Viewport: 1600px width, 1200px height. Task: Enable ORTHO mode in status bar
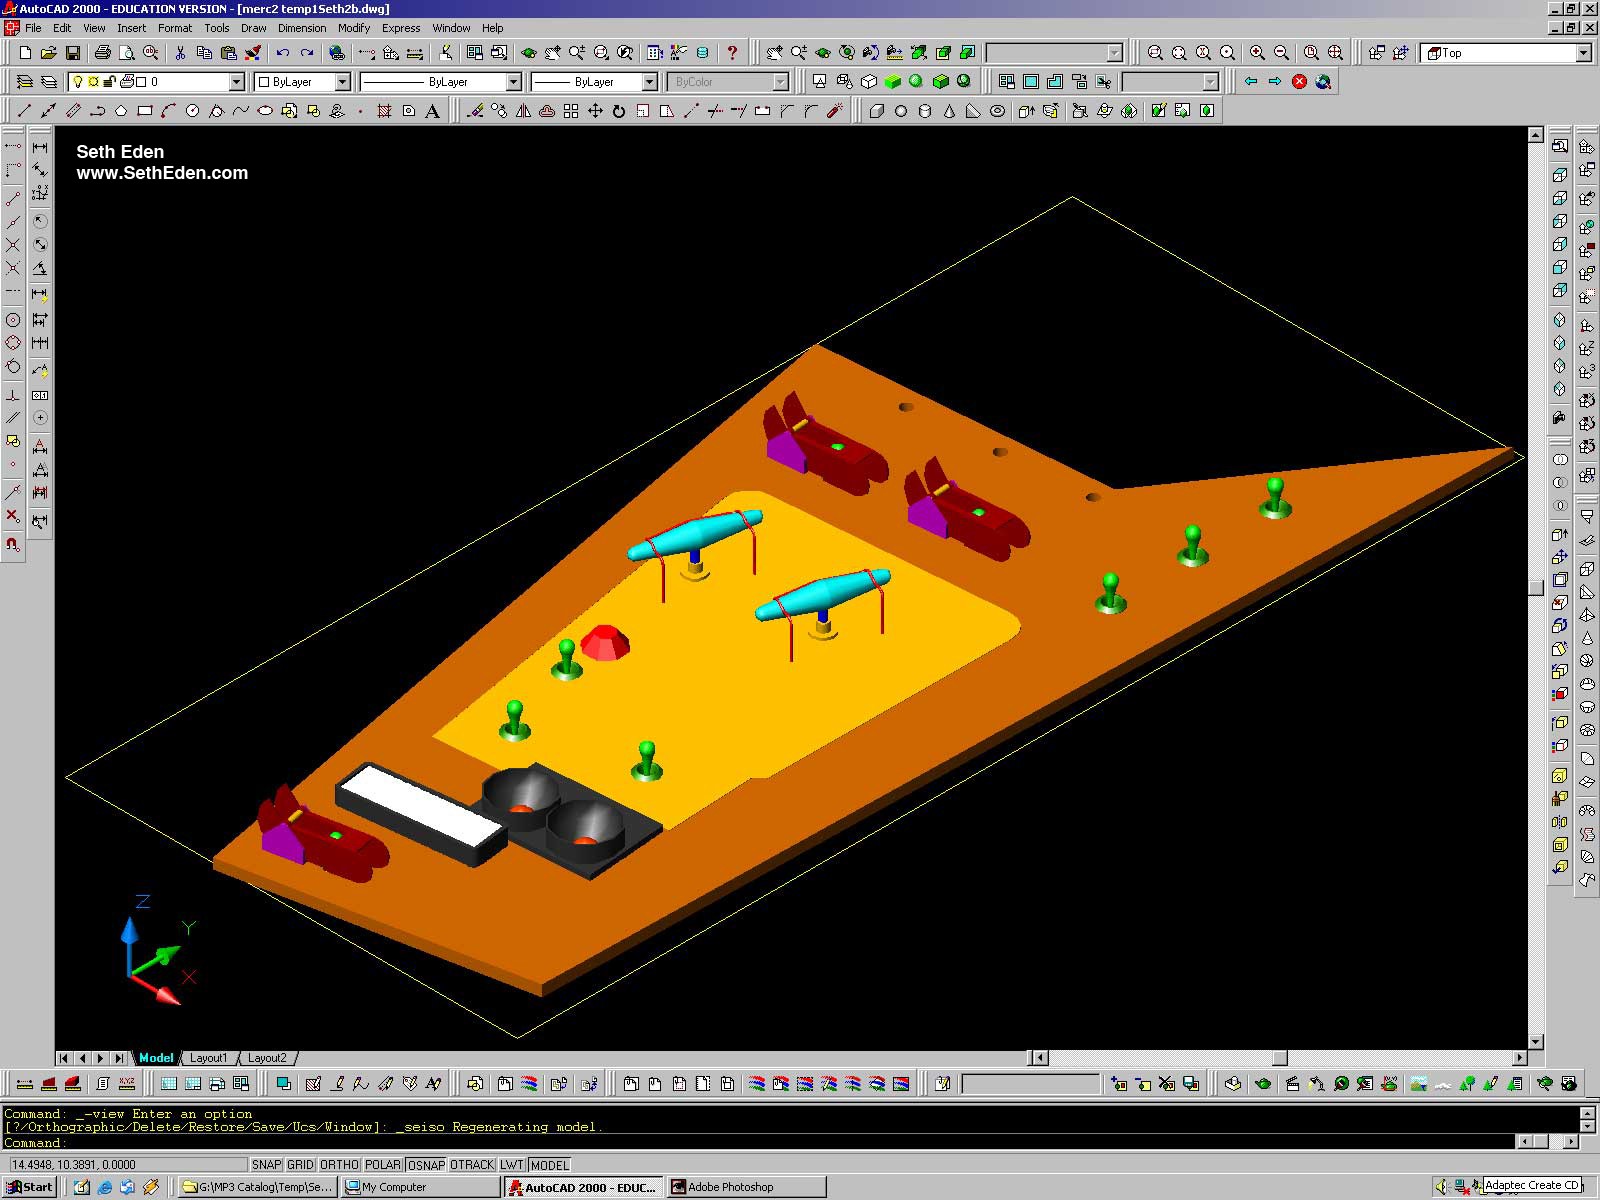339,1165
